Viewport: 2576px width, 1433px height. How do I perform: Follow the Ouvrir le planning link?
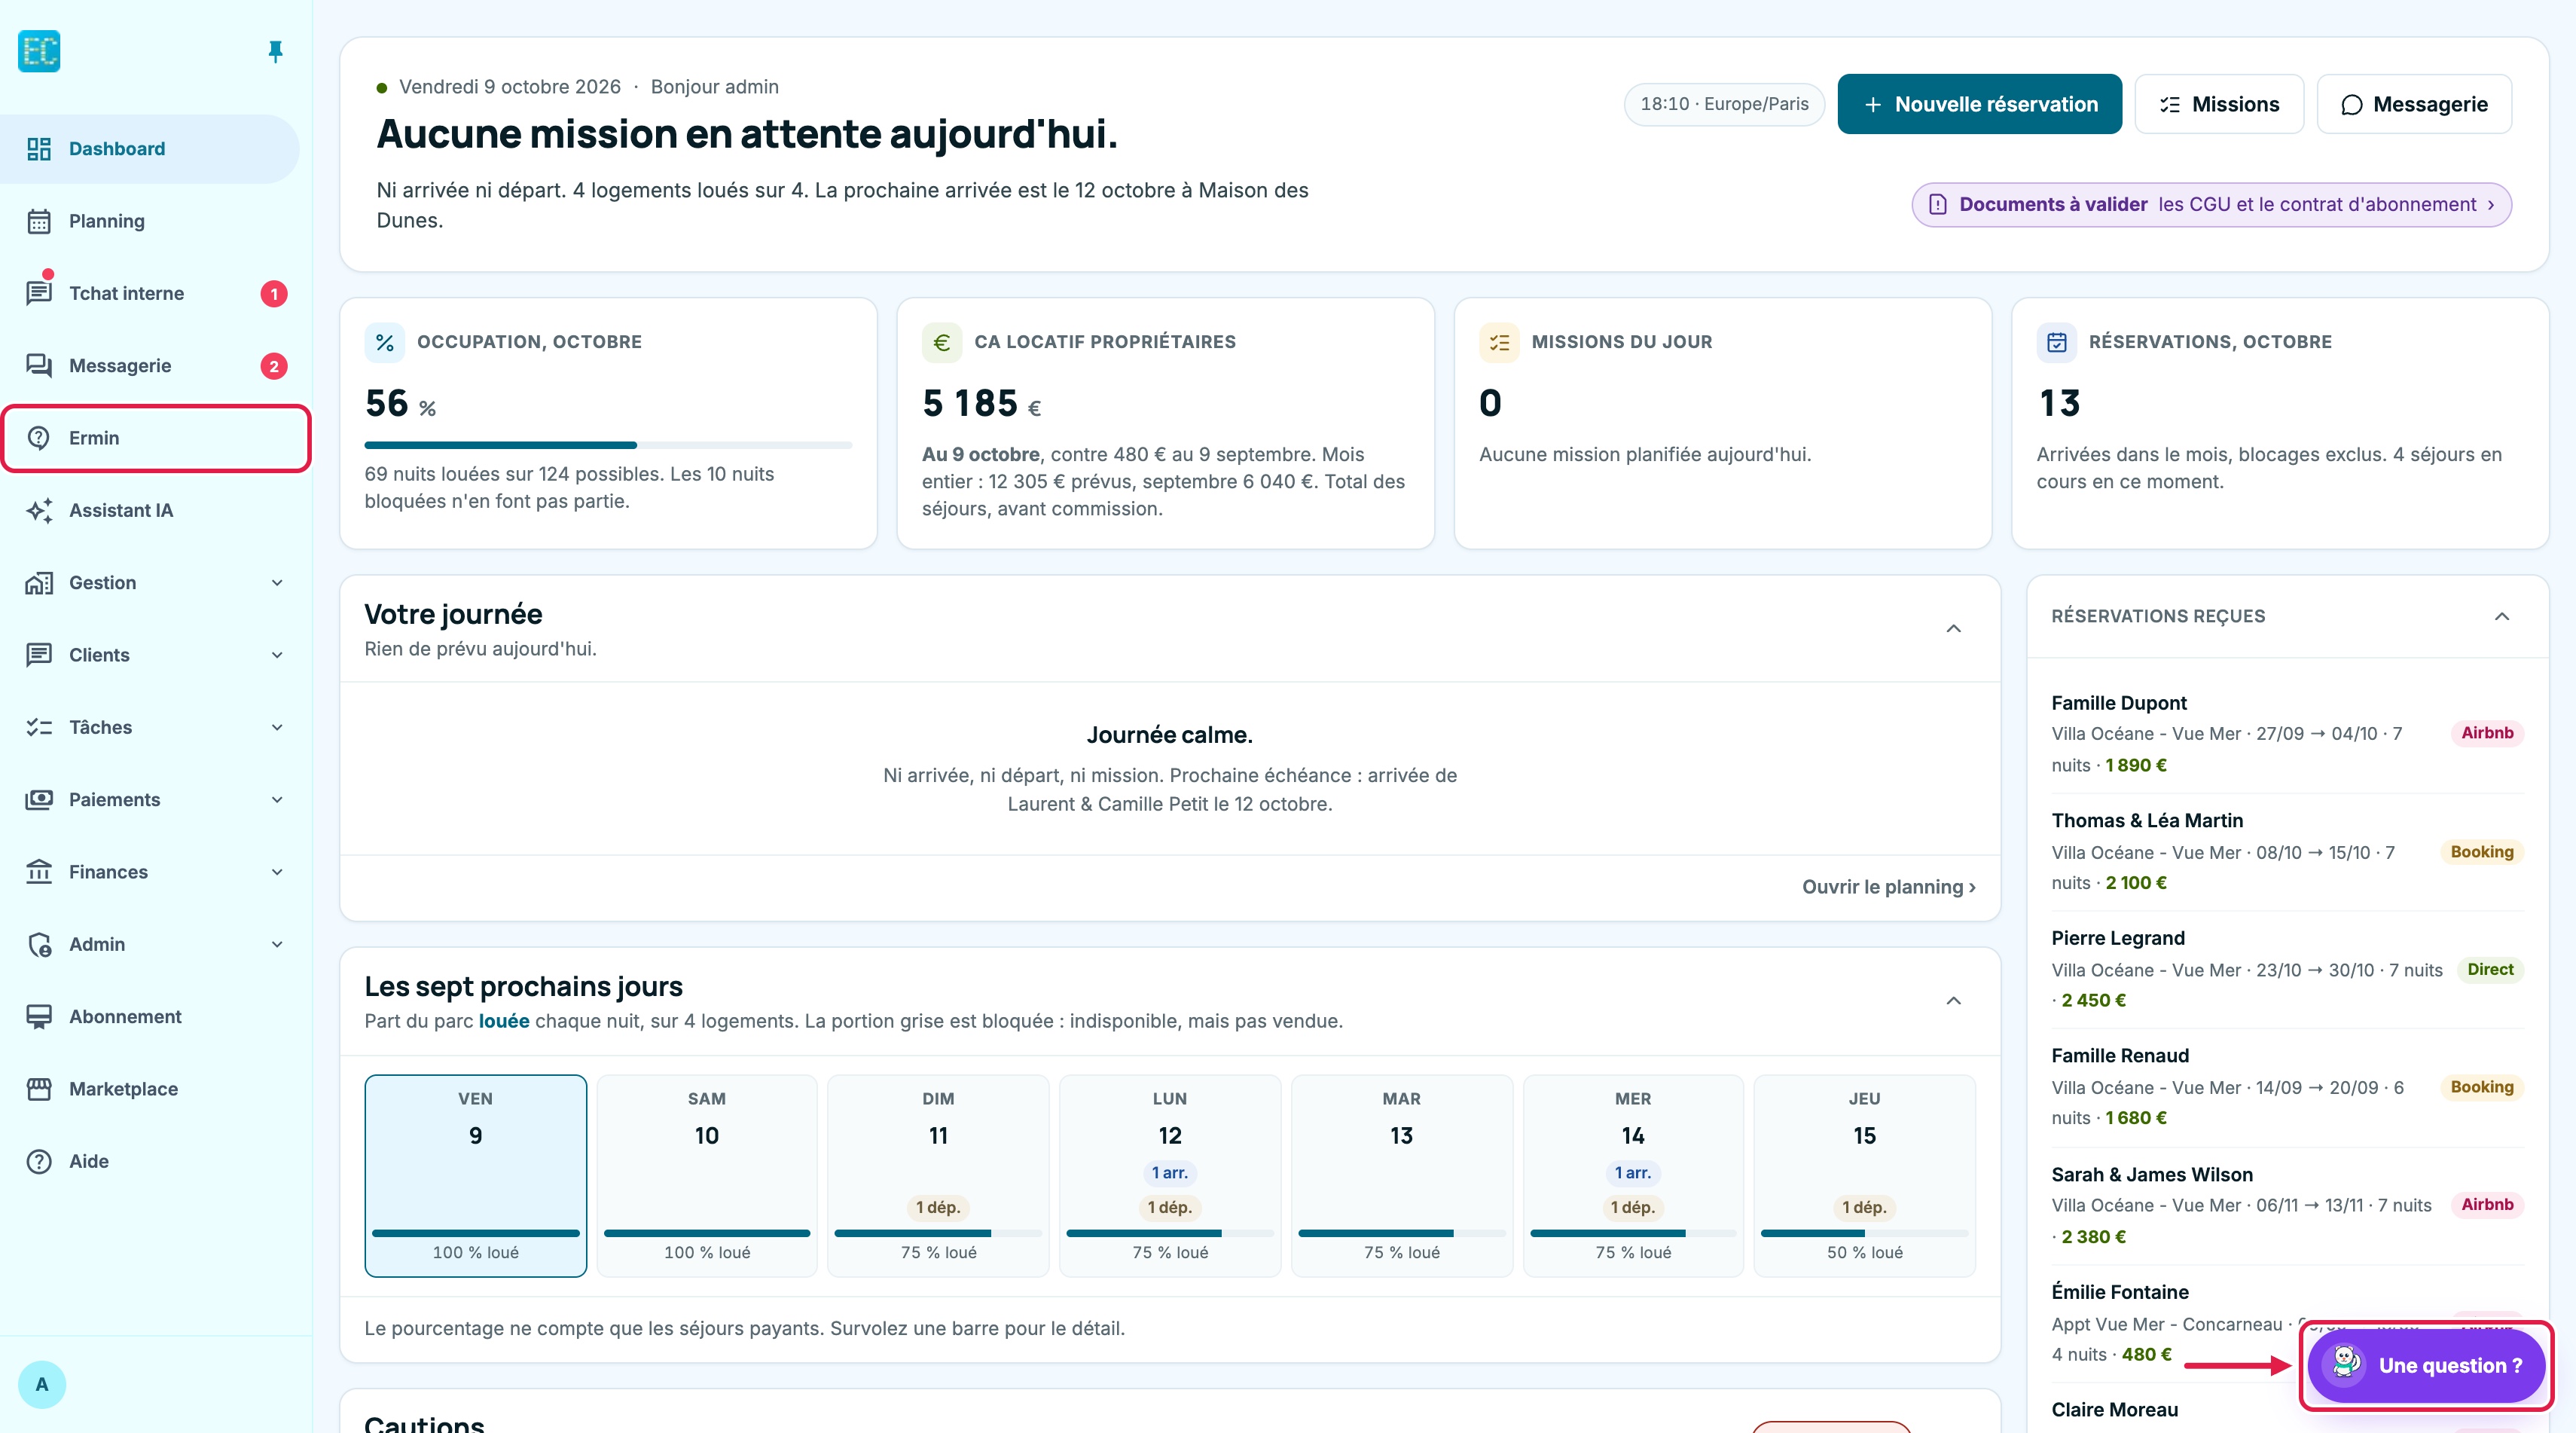(1888, 887)
